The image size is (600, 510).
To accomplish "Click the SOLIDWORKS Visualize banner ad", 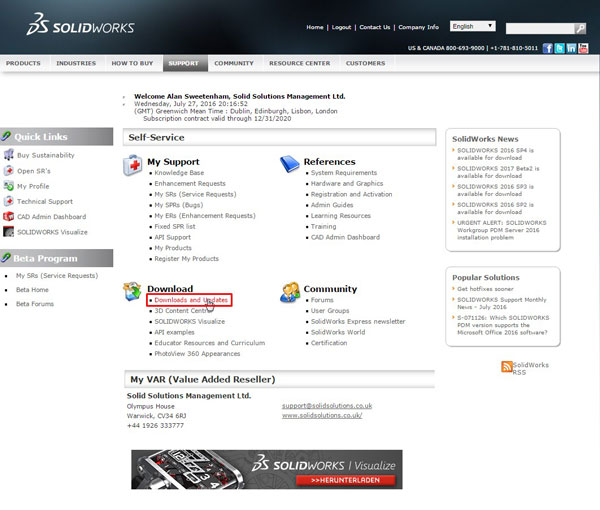I will tap(267, 469).
